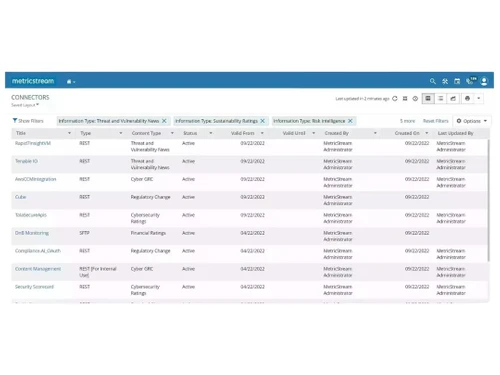Open the Compliance.AI_OAuth connector
500x375 pixels.
coord(38,251)
